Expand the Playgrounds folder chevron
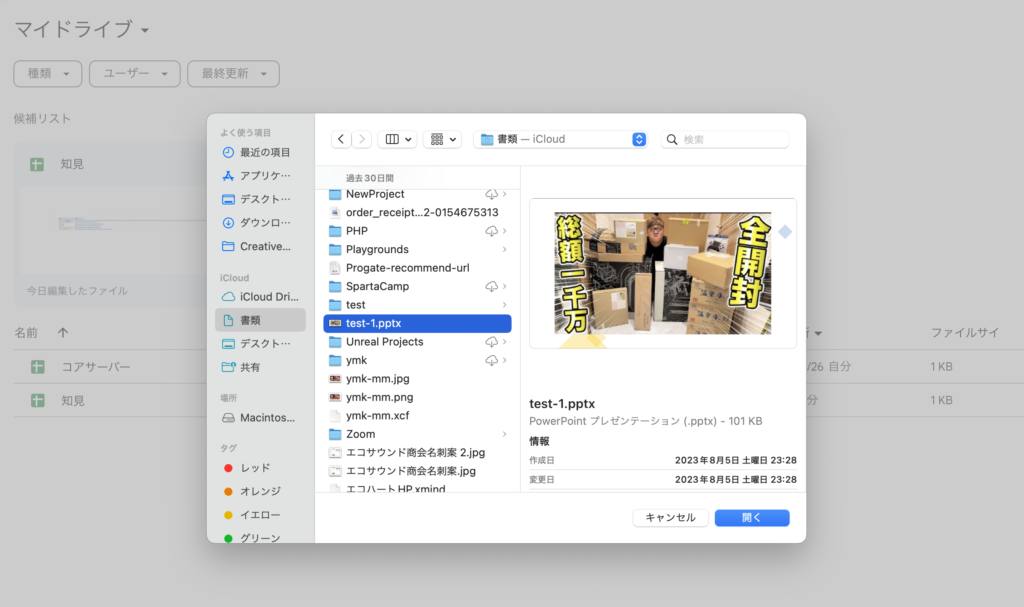 [x=504, y=249]
